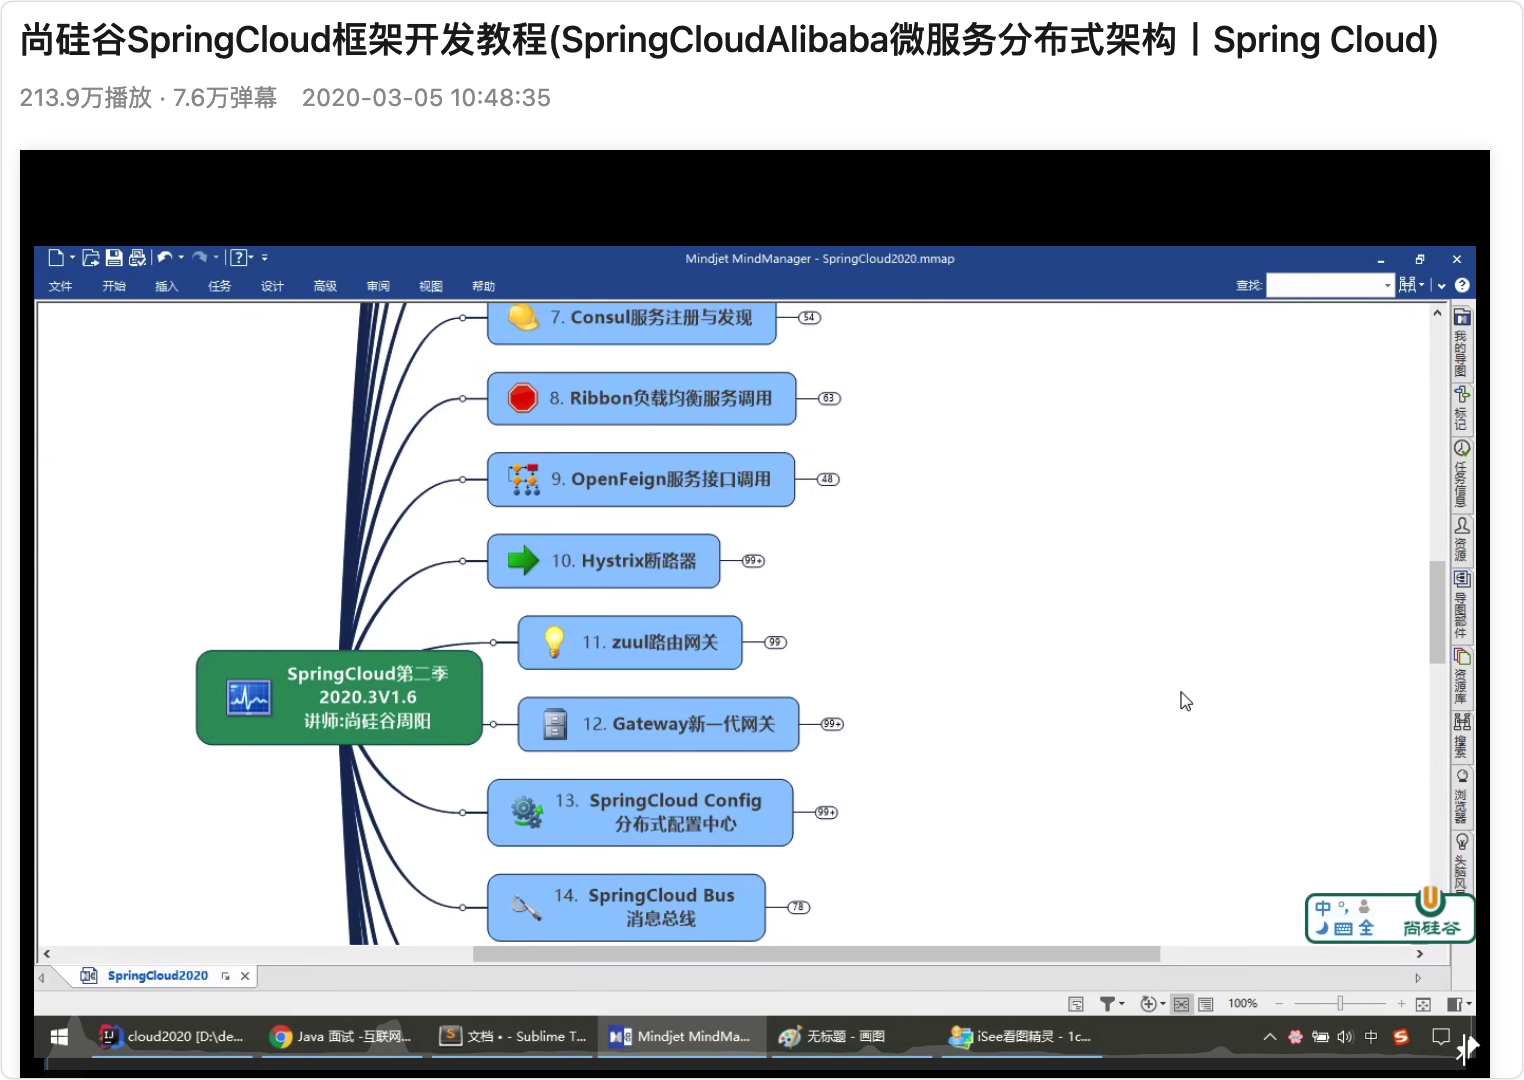
Task: Open the Windows Start button
Action: point(59,1037)
